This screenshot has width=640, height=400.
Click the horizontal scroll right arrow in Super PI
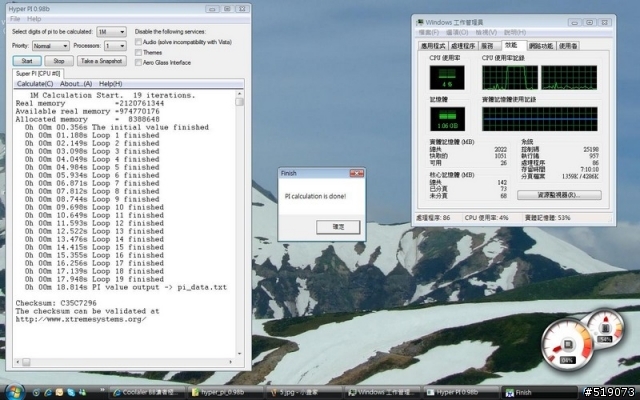pos(231,362)
